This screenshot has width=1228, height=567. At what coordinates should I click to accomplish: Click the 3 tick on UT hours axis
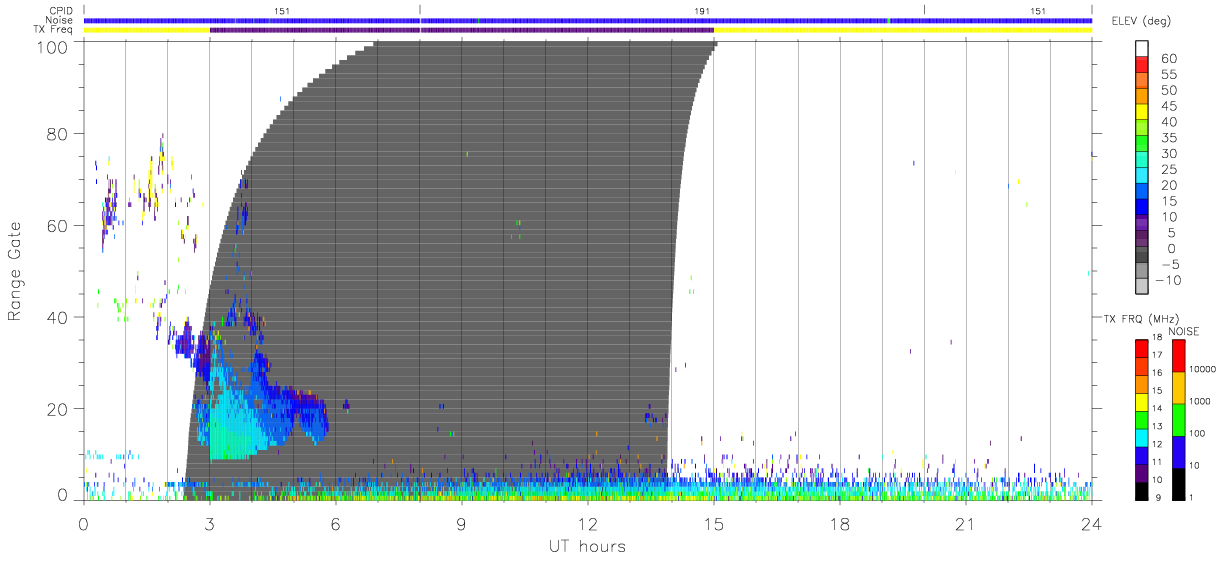(210, 524)
